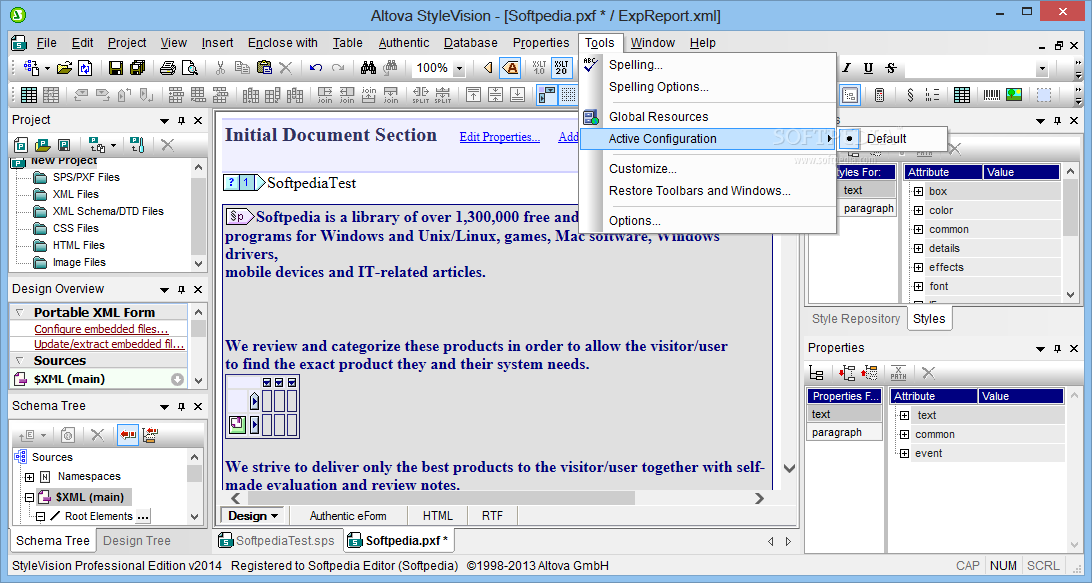This screenshot has width=1092, height=583.
Task: Select the Image Files folder
Action: (x=79, y=263)
